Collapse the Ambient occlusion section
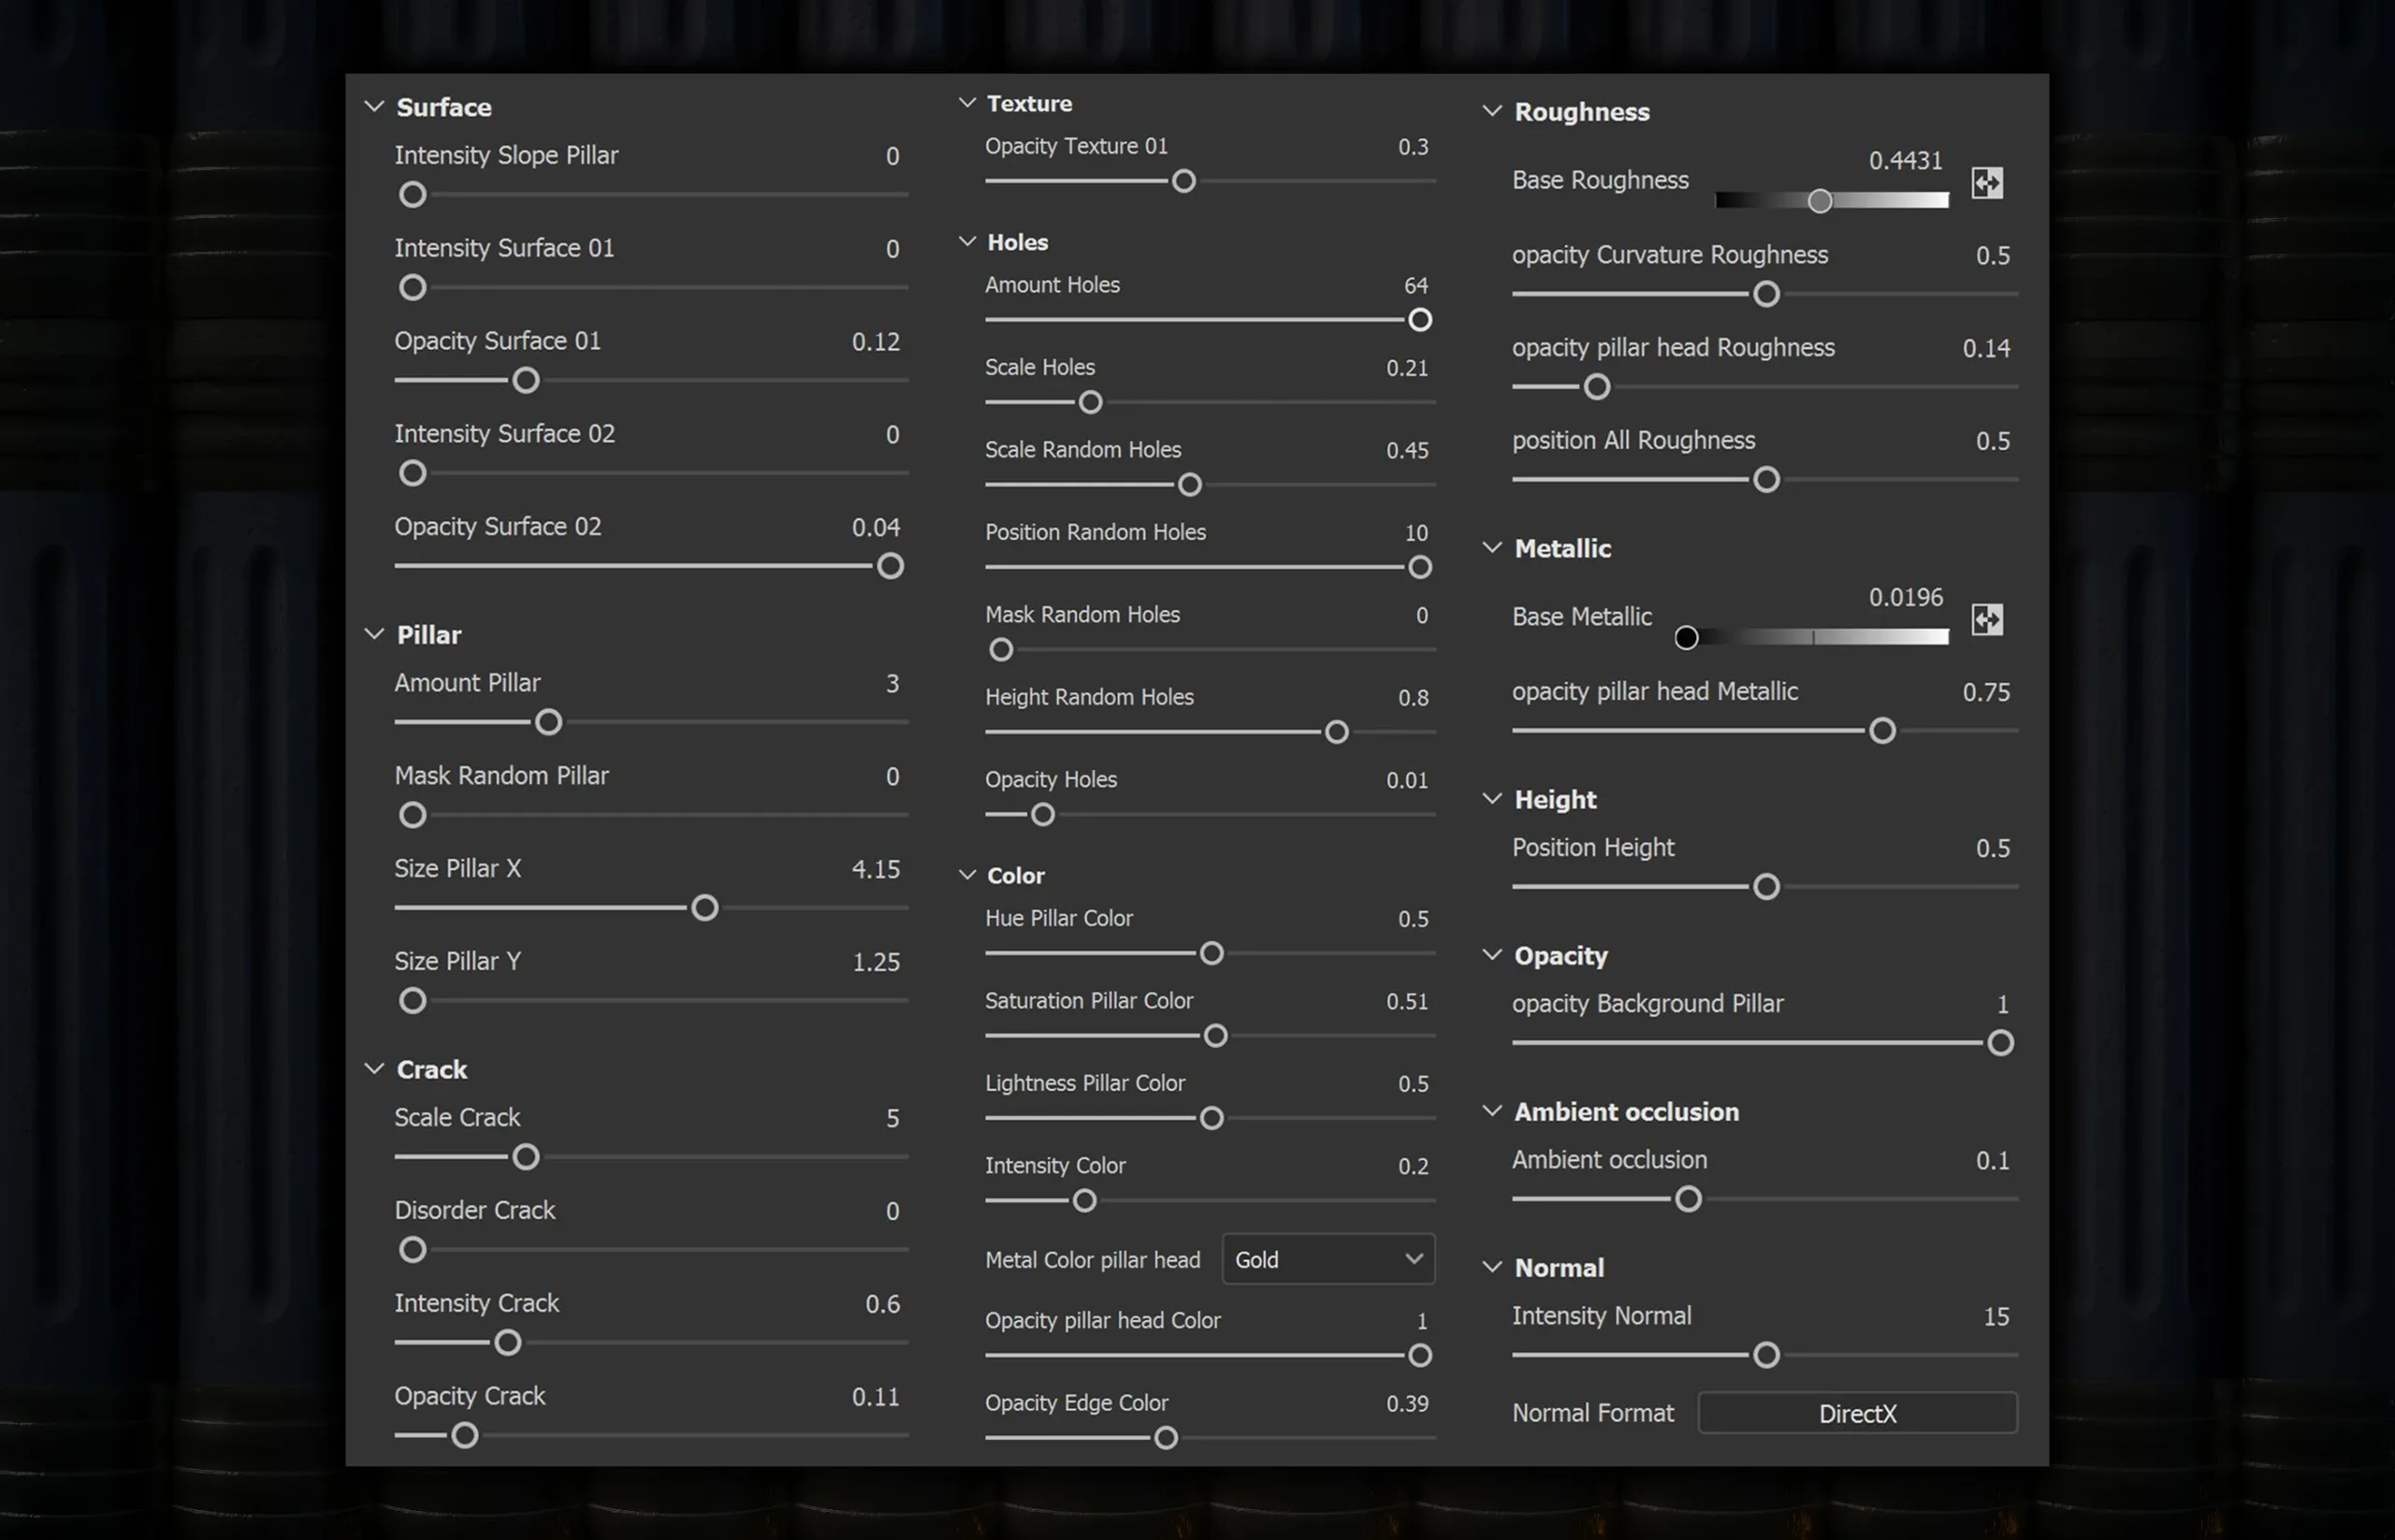 pos(1491,1111)
